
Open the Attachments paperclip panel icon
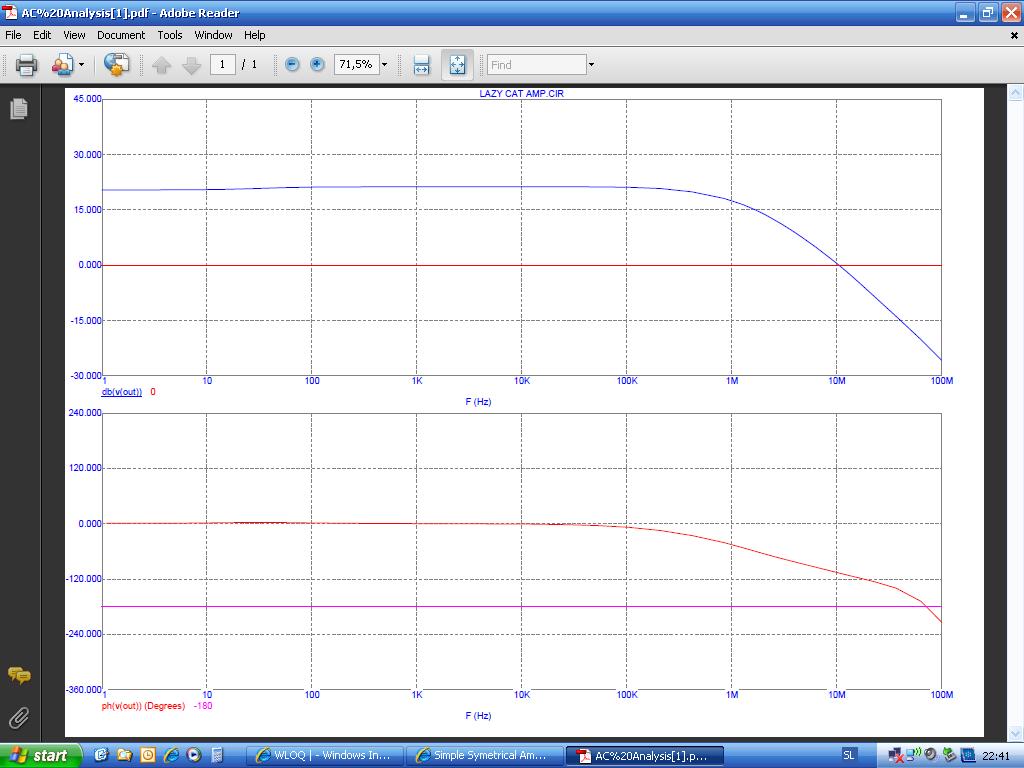[19, 718]
